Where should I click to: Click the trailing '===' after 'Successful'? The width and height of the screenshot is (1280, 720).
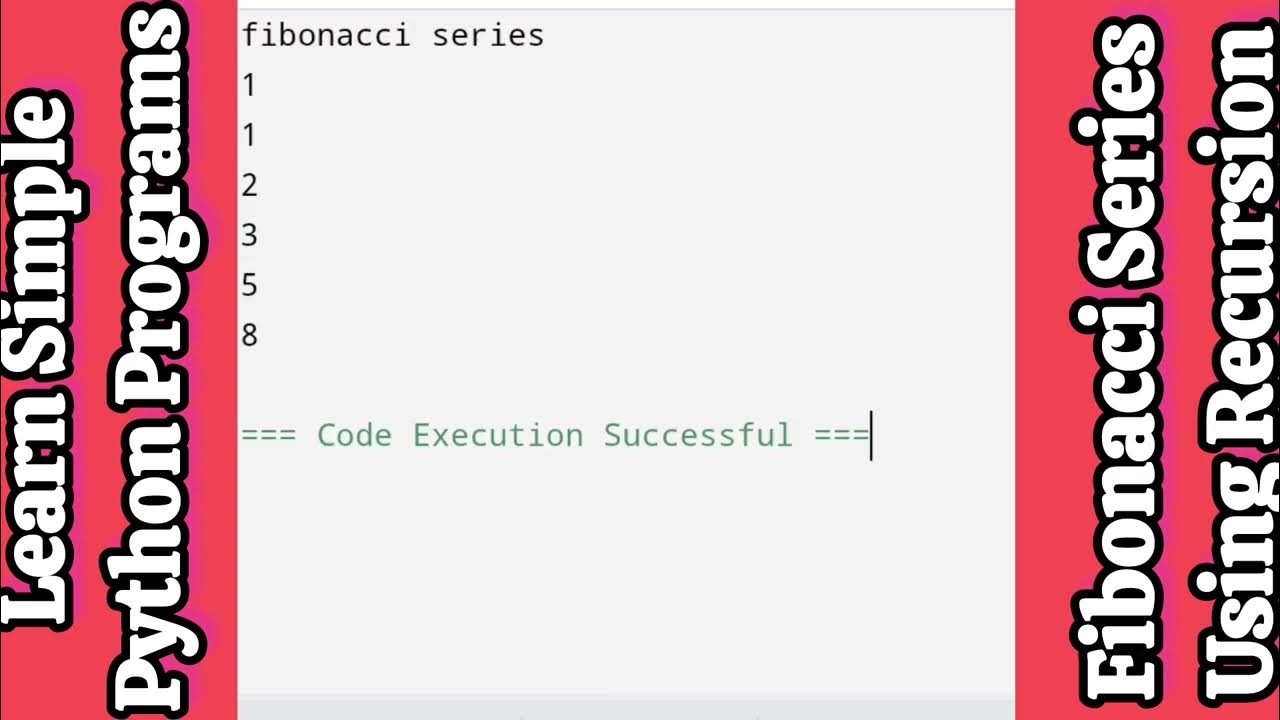(x=841, y=436)
